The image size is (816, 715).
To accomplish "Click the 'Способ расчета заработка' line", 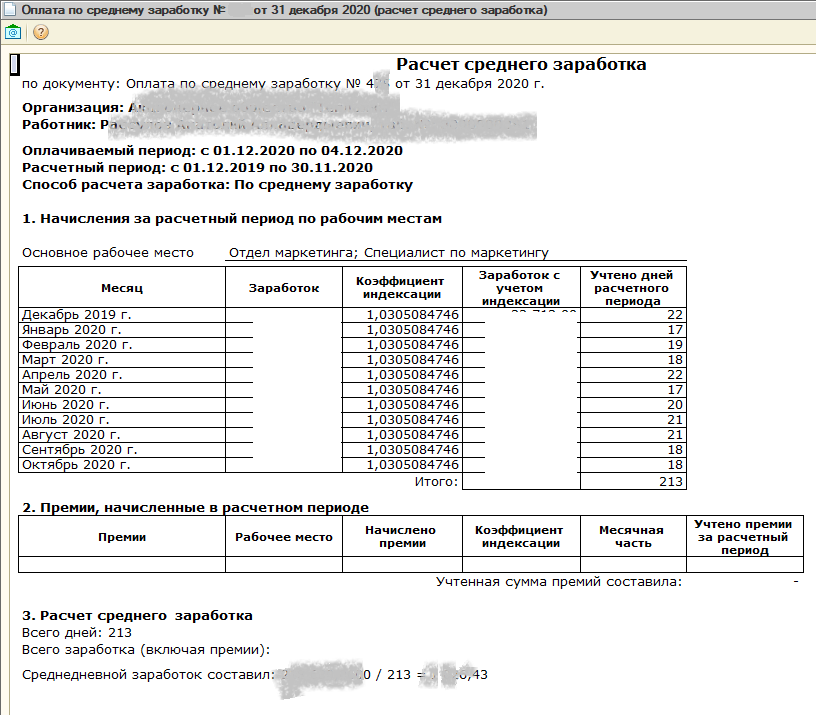I will (218, 185).
